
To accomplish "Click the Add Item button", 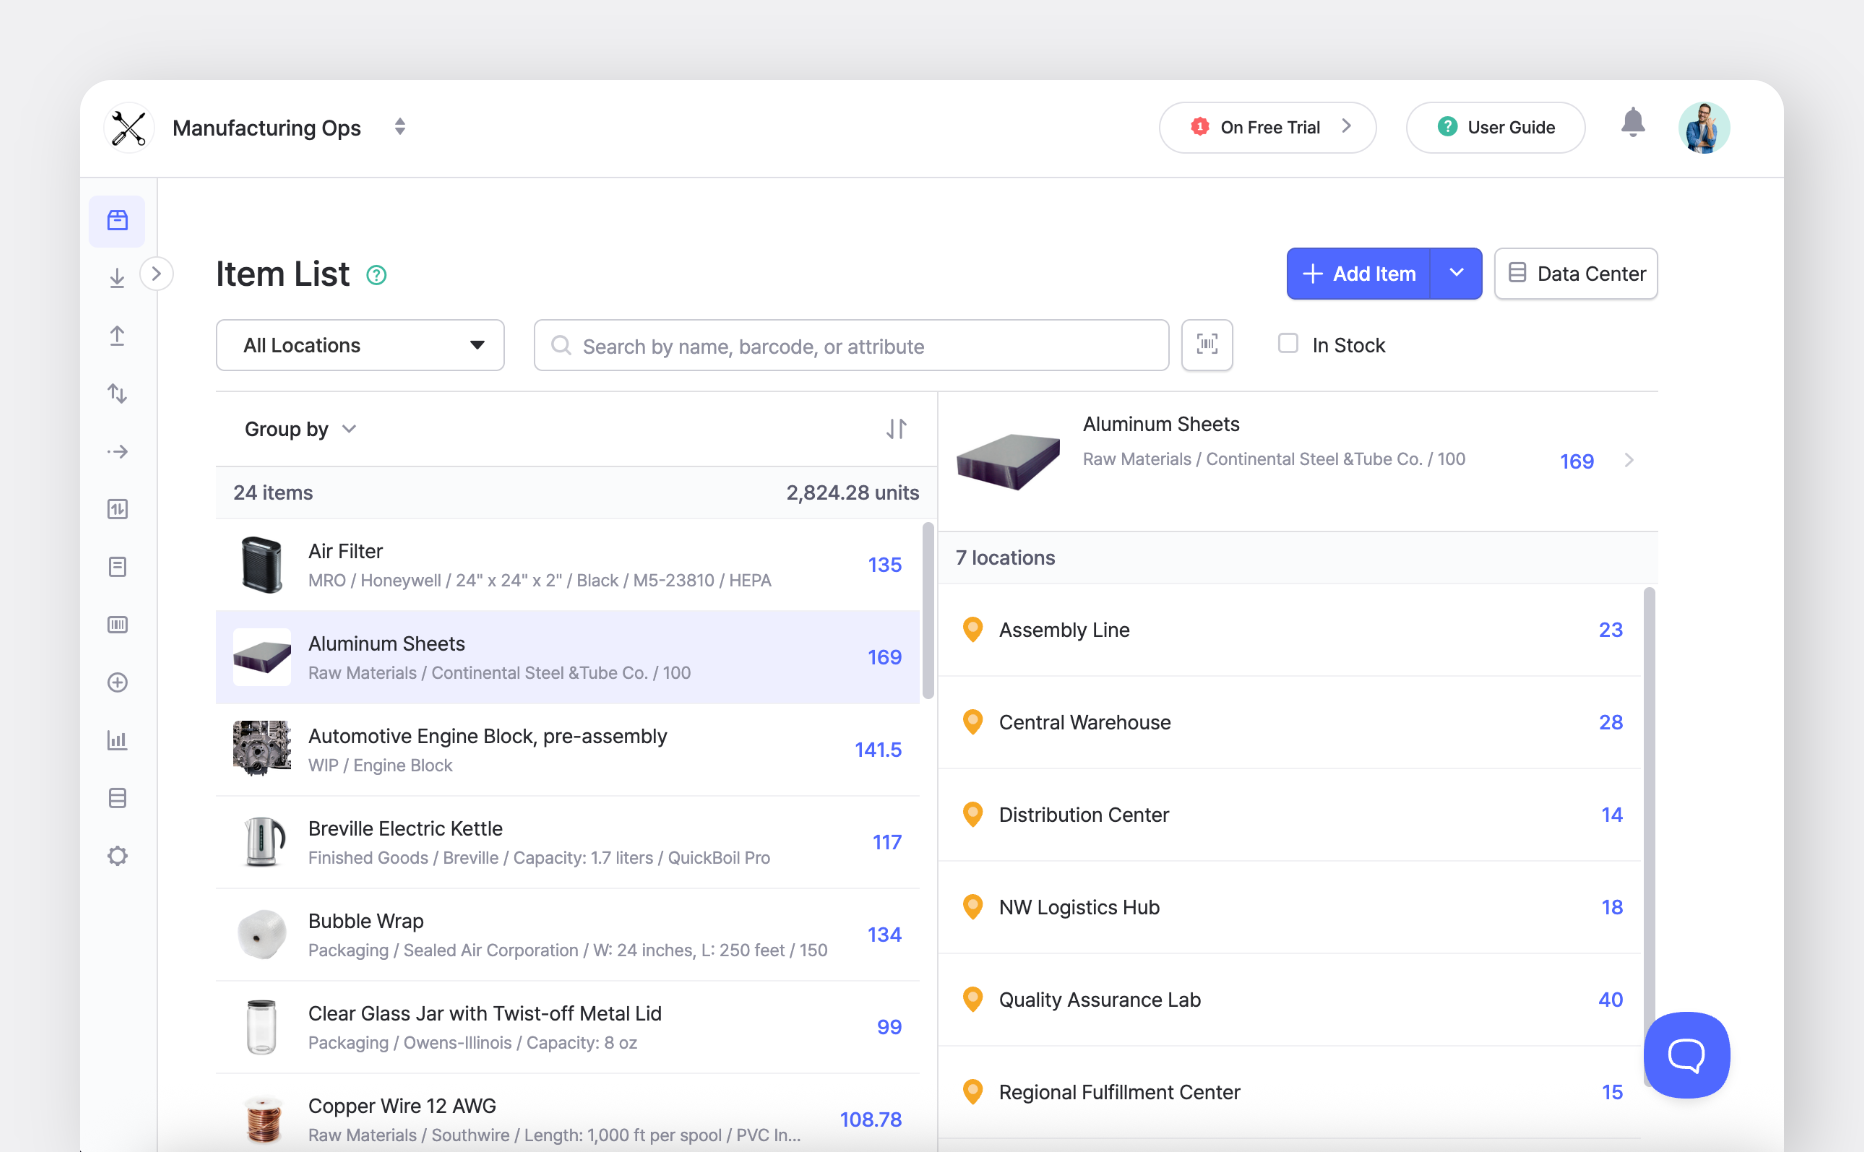I will (1359, 273).
